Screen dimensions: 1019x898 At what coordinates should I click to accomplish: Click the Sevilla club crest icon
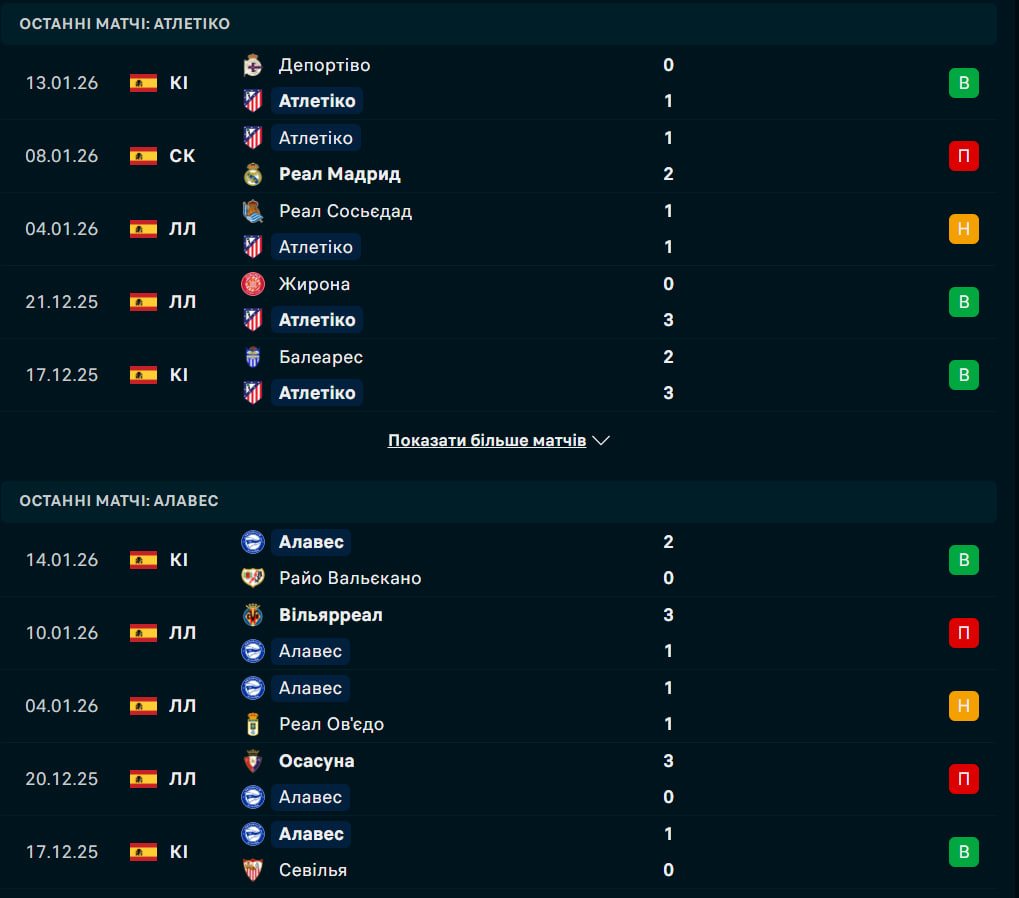[253, 870]
